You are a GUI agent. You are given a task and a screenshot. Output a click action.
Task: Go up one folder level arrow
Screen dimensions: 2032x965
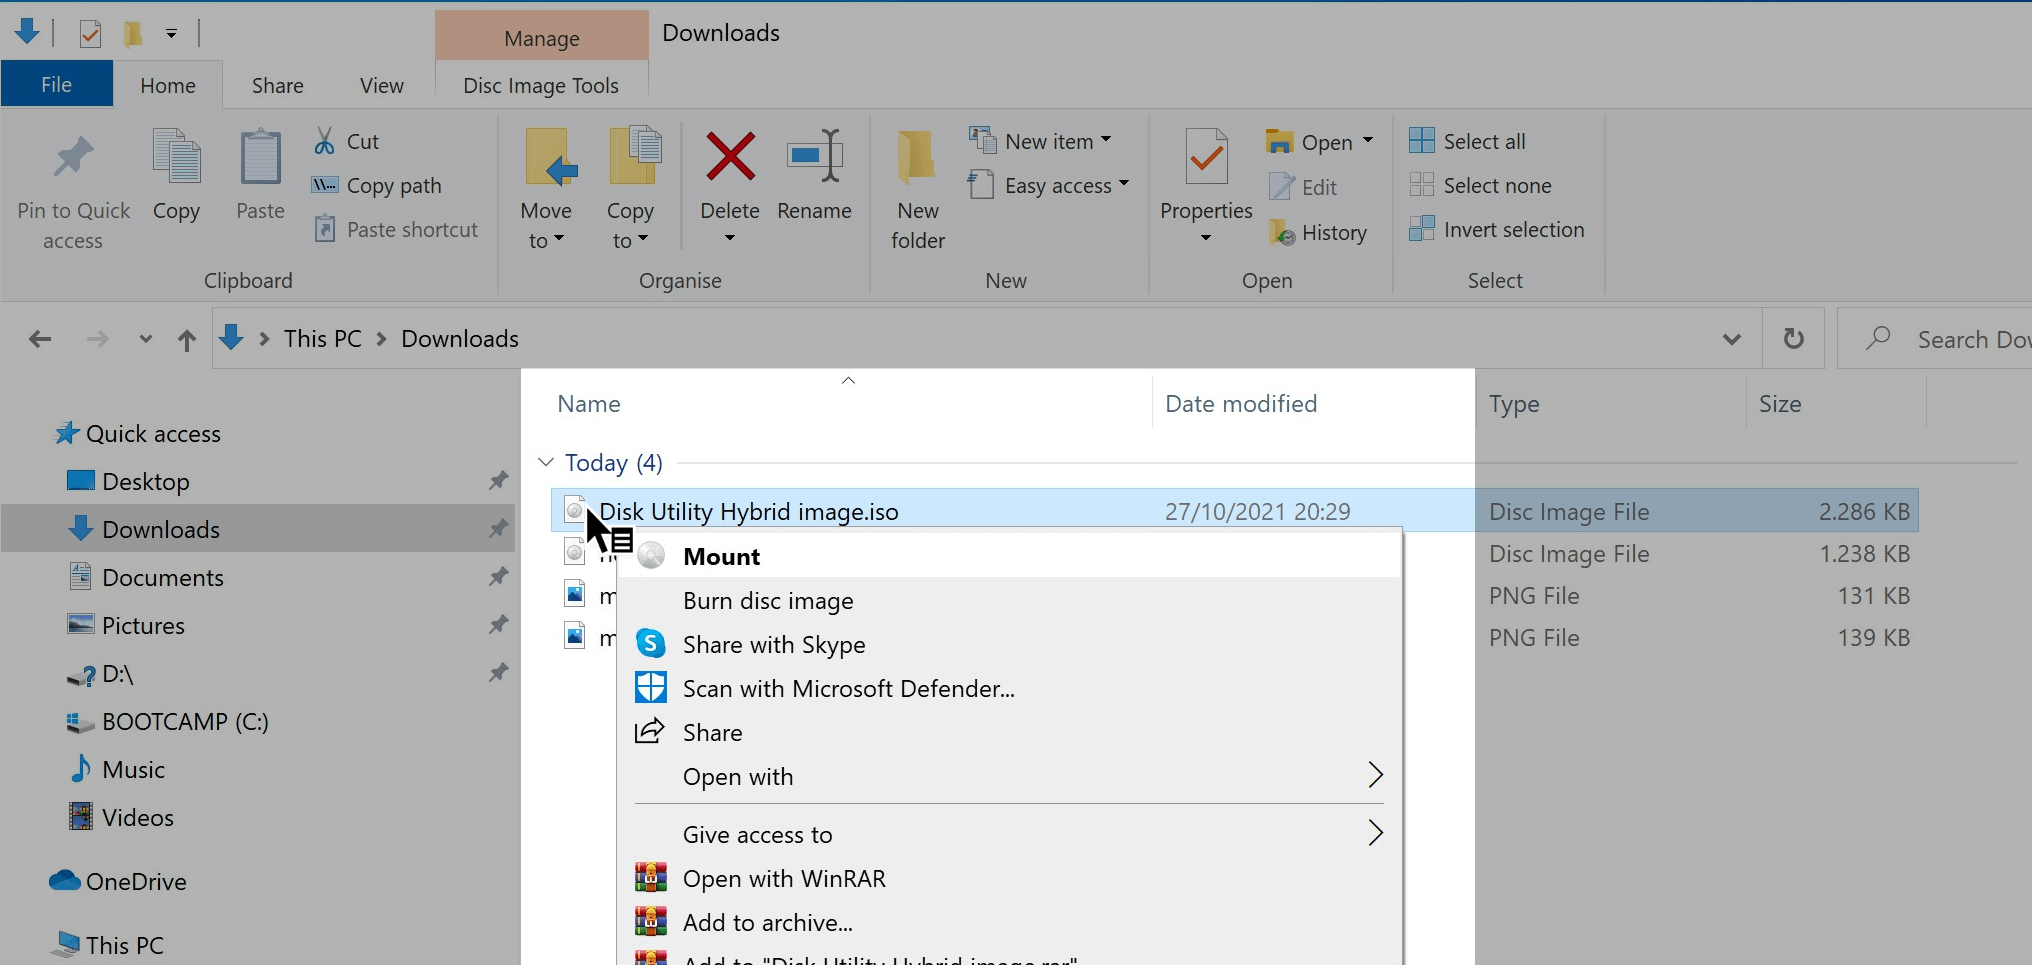[187, 339]
